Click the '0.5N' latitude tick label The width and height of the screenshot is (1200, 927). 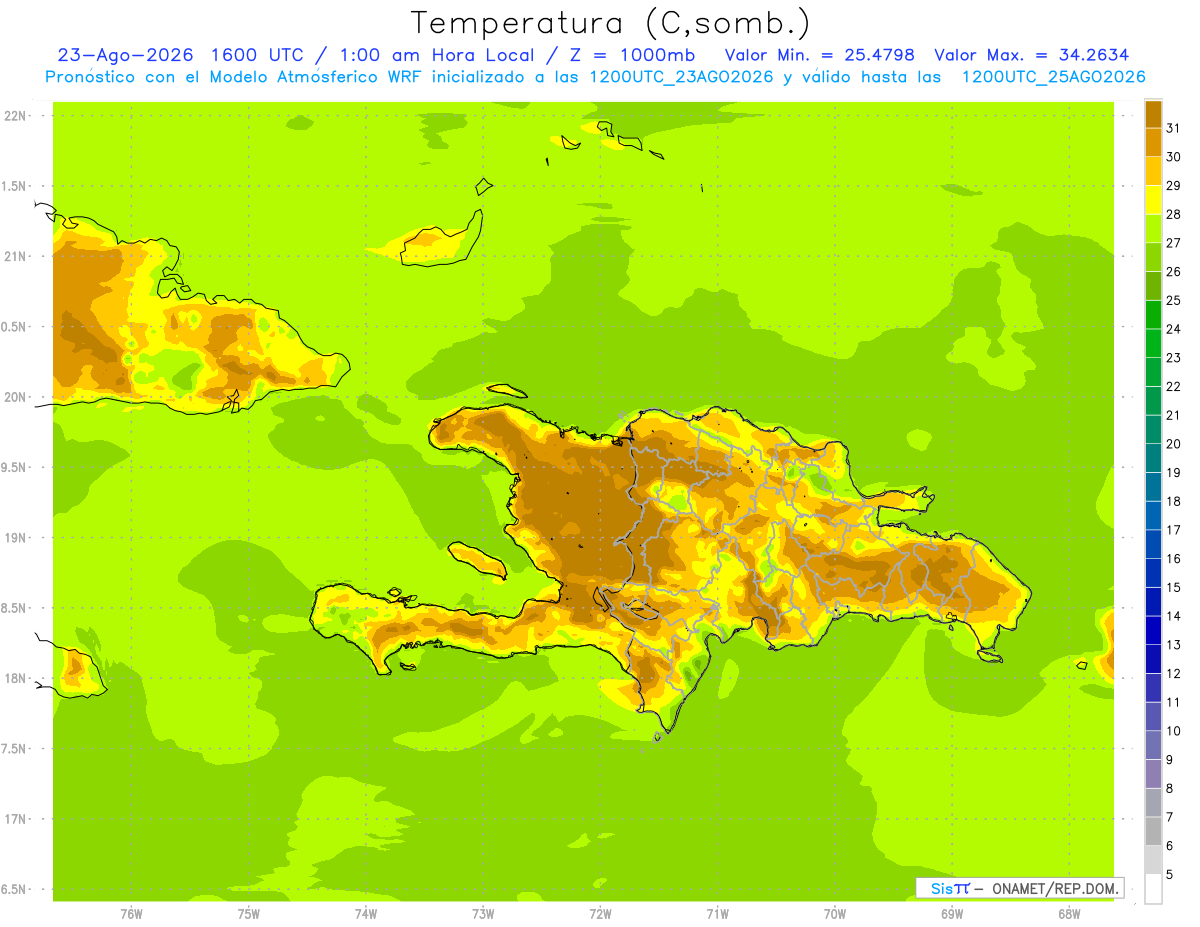[15, 327]
